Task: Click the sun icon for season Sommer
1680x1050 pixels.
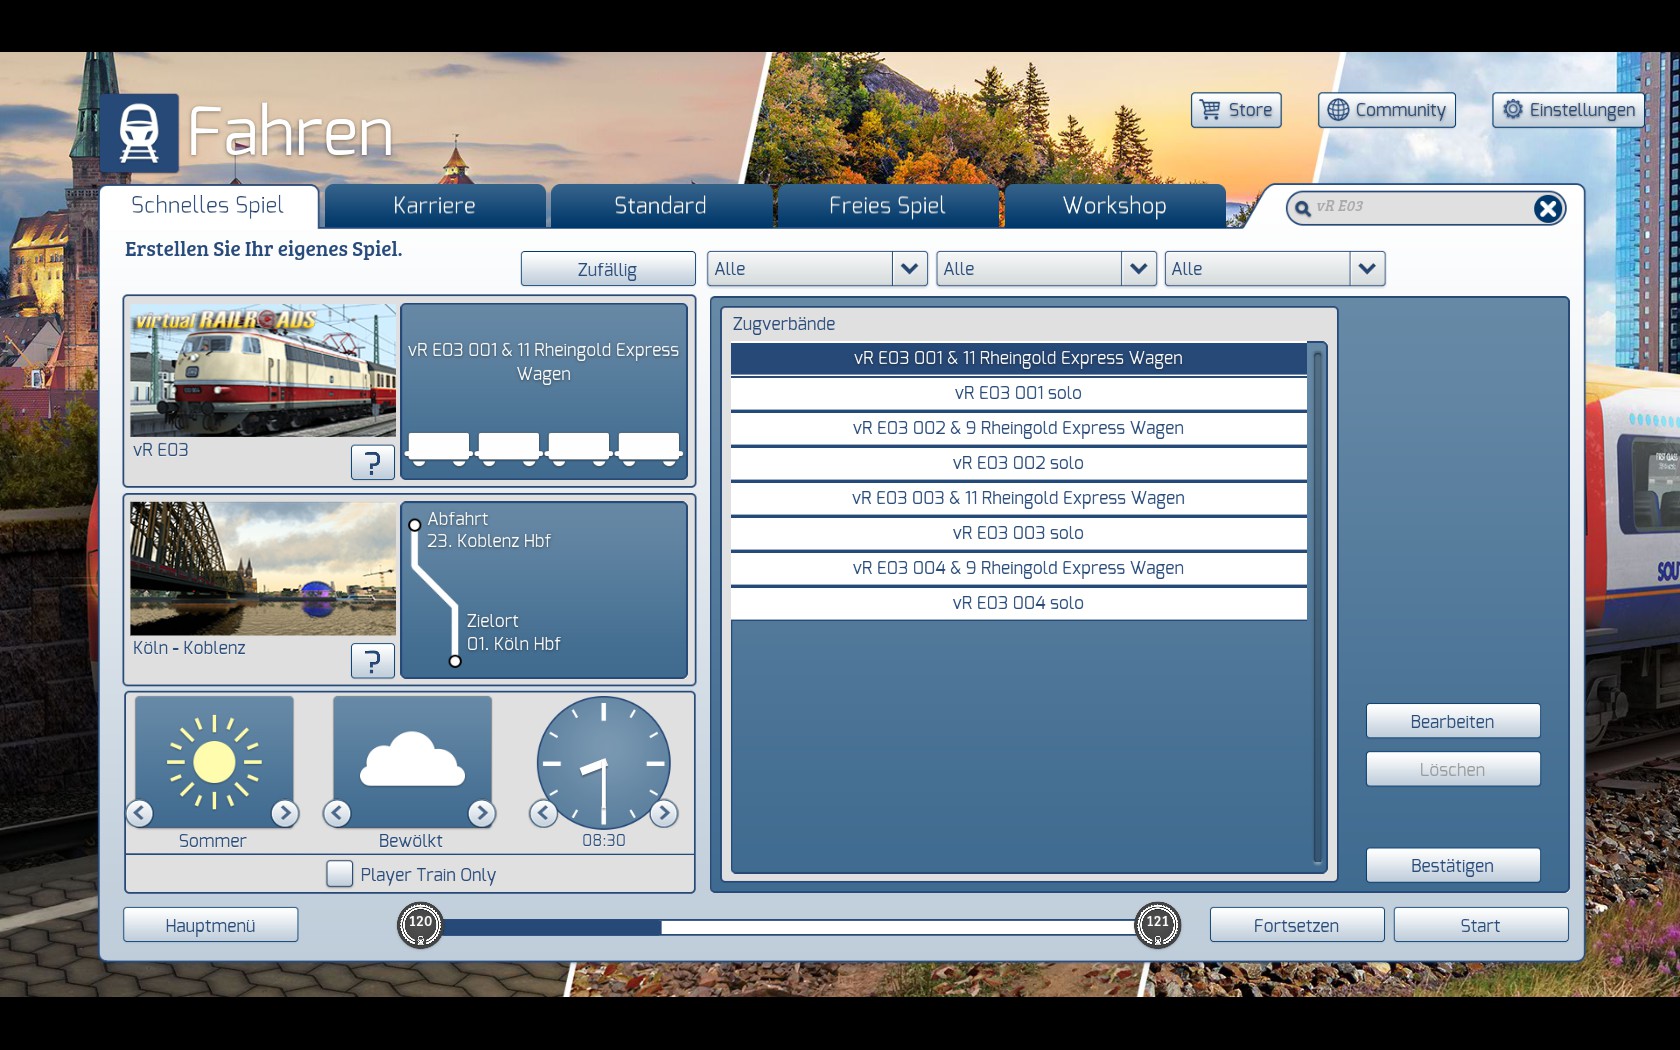Action: coord(214,762)
